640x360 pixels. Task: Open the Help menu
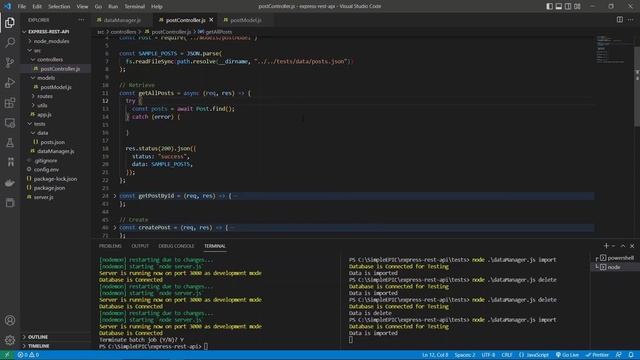click(157, 6)
